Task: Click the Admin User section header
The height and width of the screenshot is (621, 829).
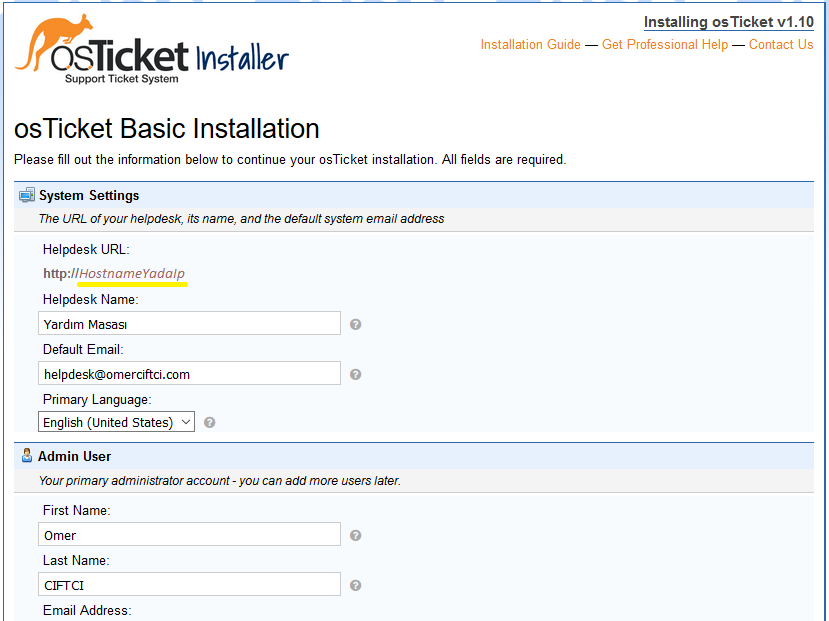Action: [75, 456]
